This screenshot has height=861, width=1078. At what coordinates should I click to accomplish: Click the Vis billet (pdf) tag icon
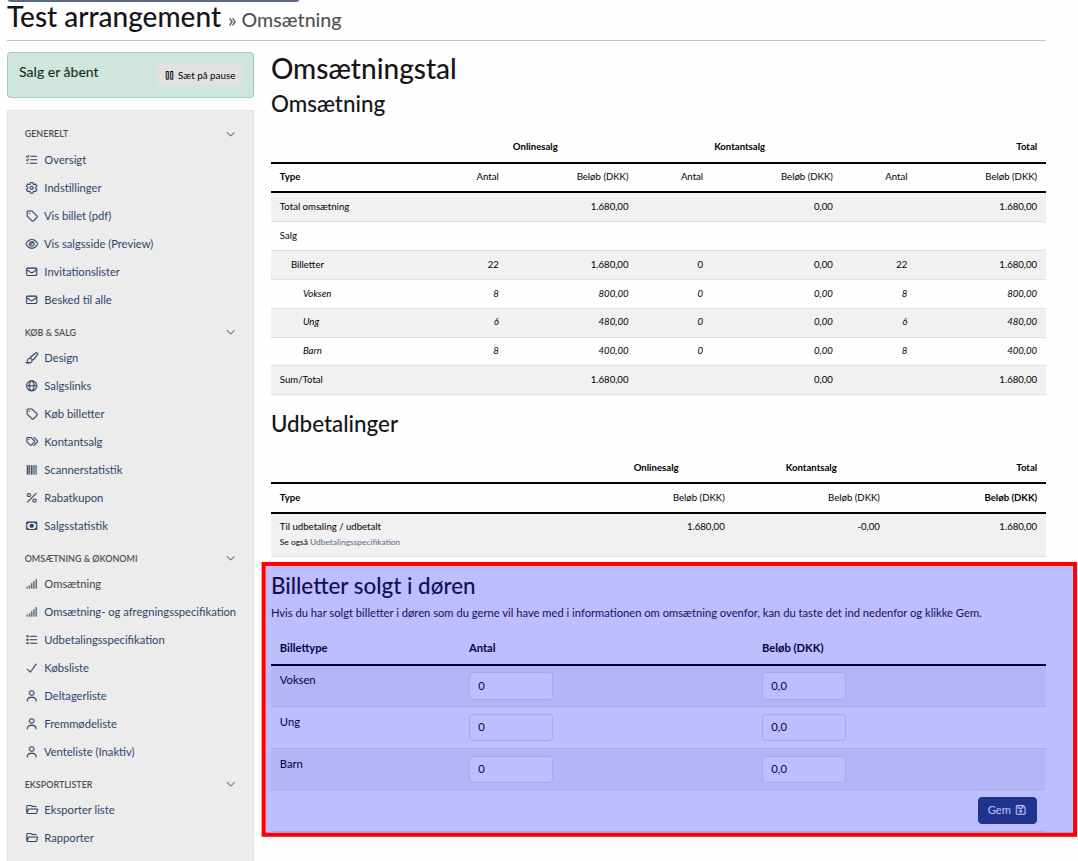32,216
